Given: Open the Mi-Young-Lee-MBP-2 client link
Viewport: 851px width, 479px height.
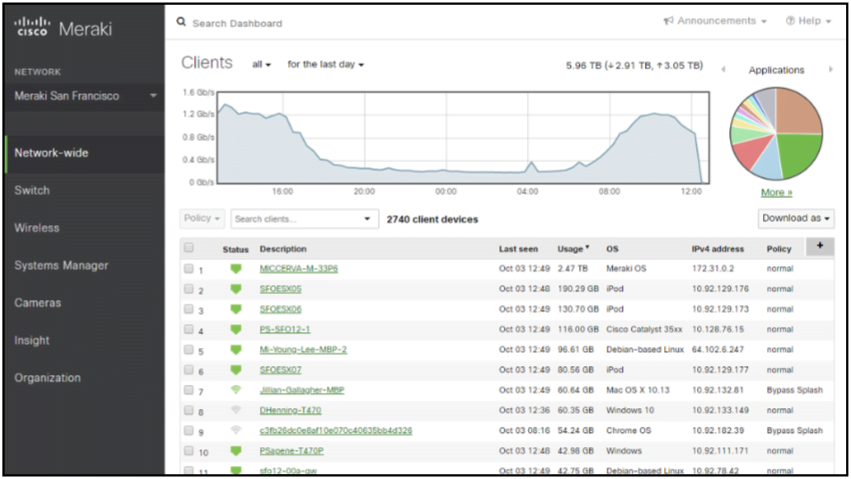Looking at the screenshot, I should click(x=303, y=350).
